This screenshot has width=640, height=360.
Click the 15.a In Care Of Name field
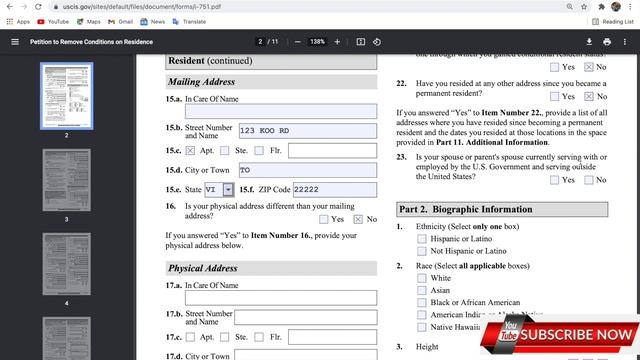(x=281, y=111)
